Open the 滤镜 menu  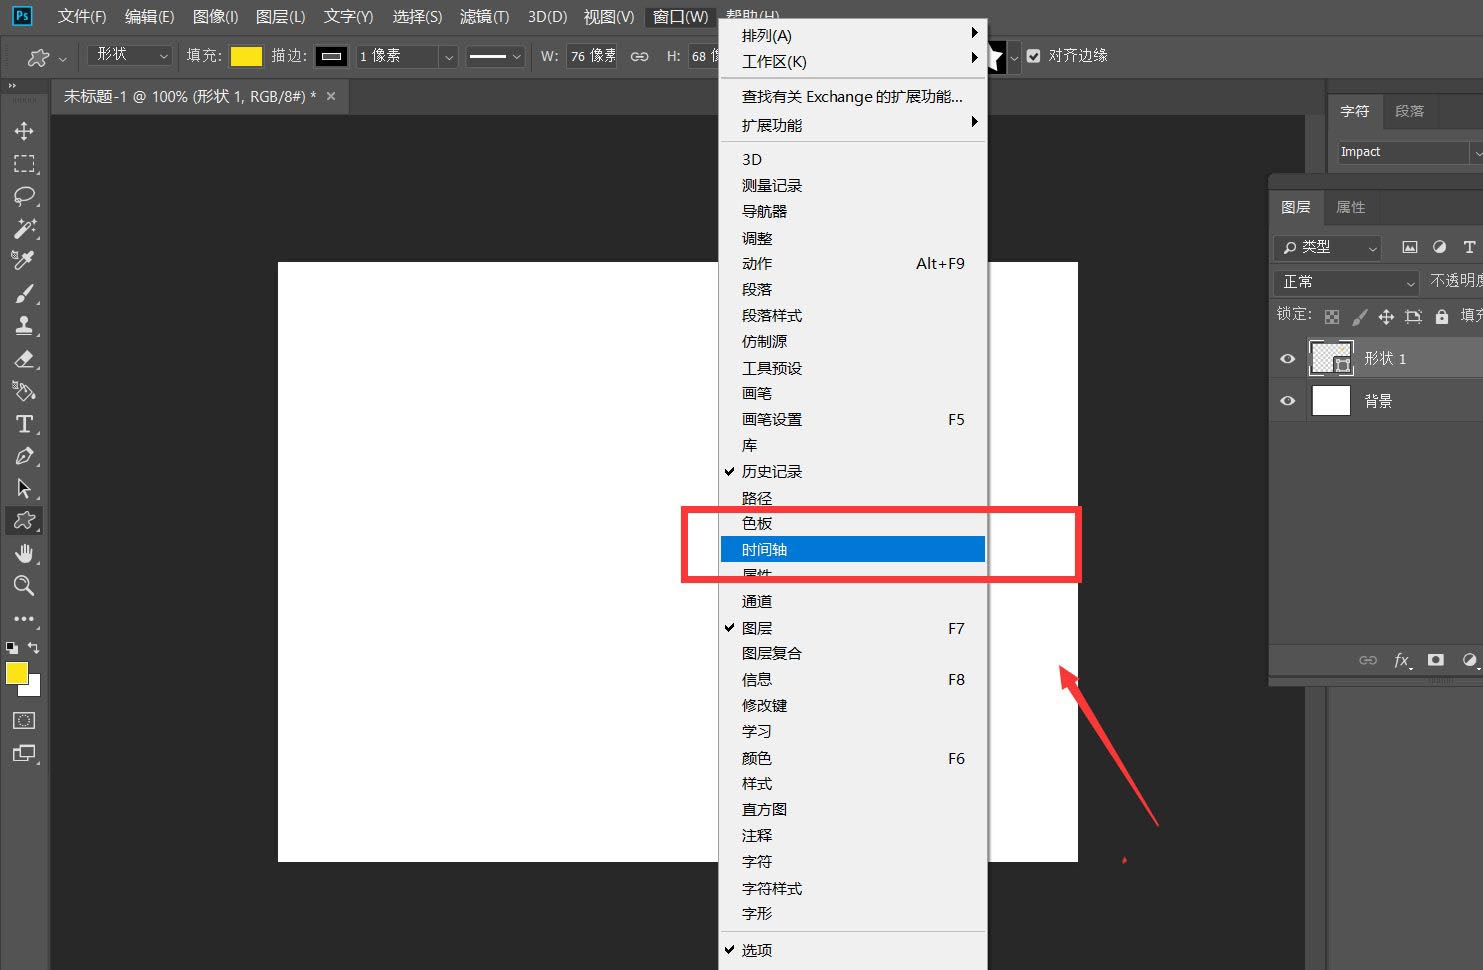484,17
